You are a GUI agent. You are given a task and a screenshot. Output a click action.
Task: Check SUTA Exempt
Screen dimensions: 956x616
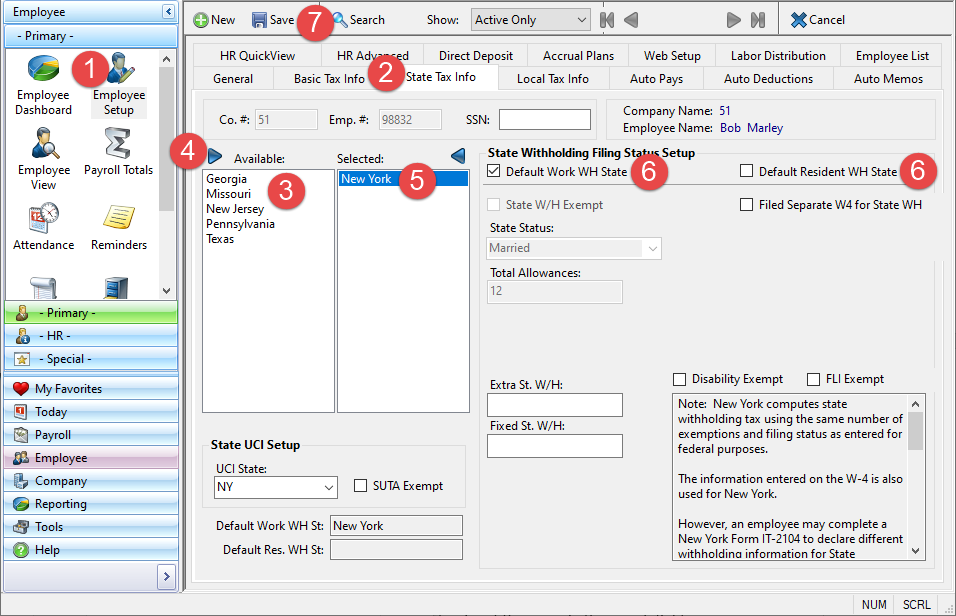360,485
